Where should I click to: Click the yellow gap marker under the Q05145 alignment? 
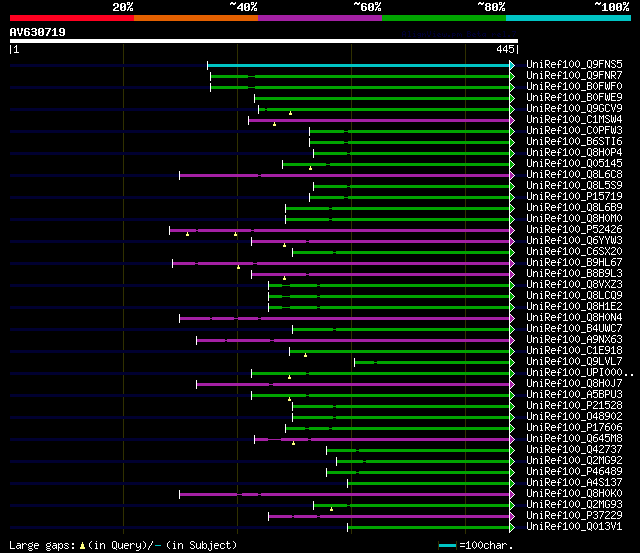[310, 168]
